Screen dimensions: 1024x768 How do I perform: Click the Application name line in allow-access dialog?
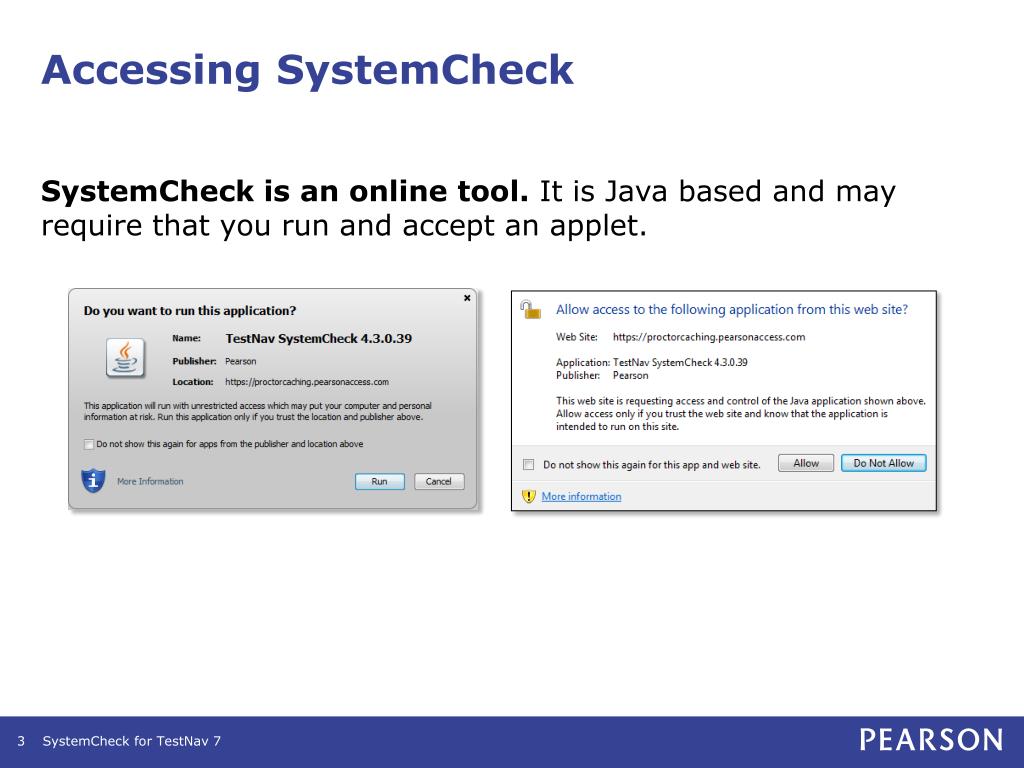pos(652,362)
